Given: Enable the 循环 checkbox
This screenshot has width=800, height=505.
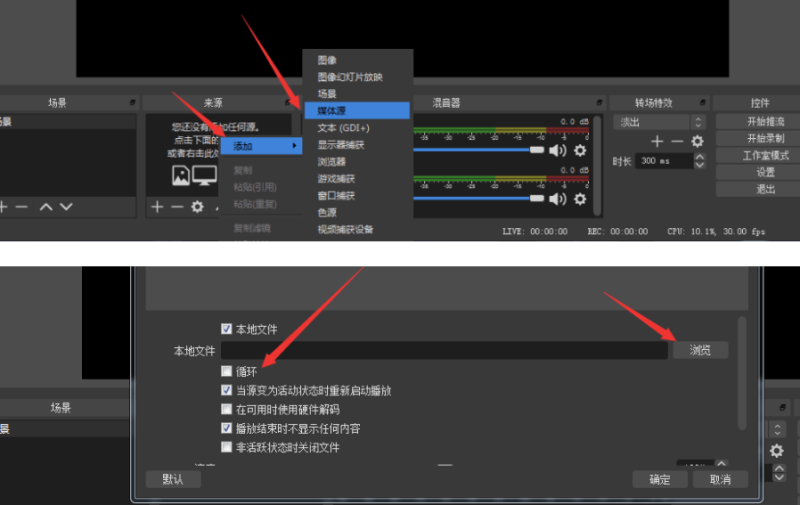Looking at the screenshot, I should [x=227, y=371].
